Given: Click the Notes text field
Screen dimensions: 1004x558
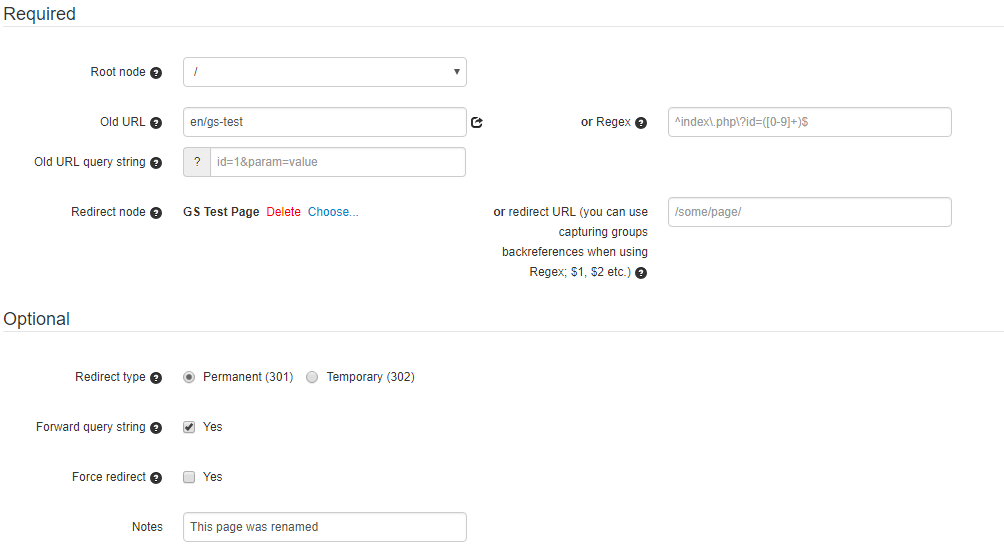Looking at the screenshot, I should pyautogui.click(x=324, y=527).
